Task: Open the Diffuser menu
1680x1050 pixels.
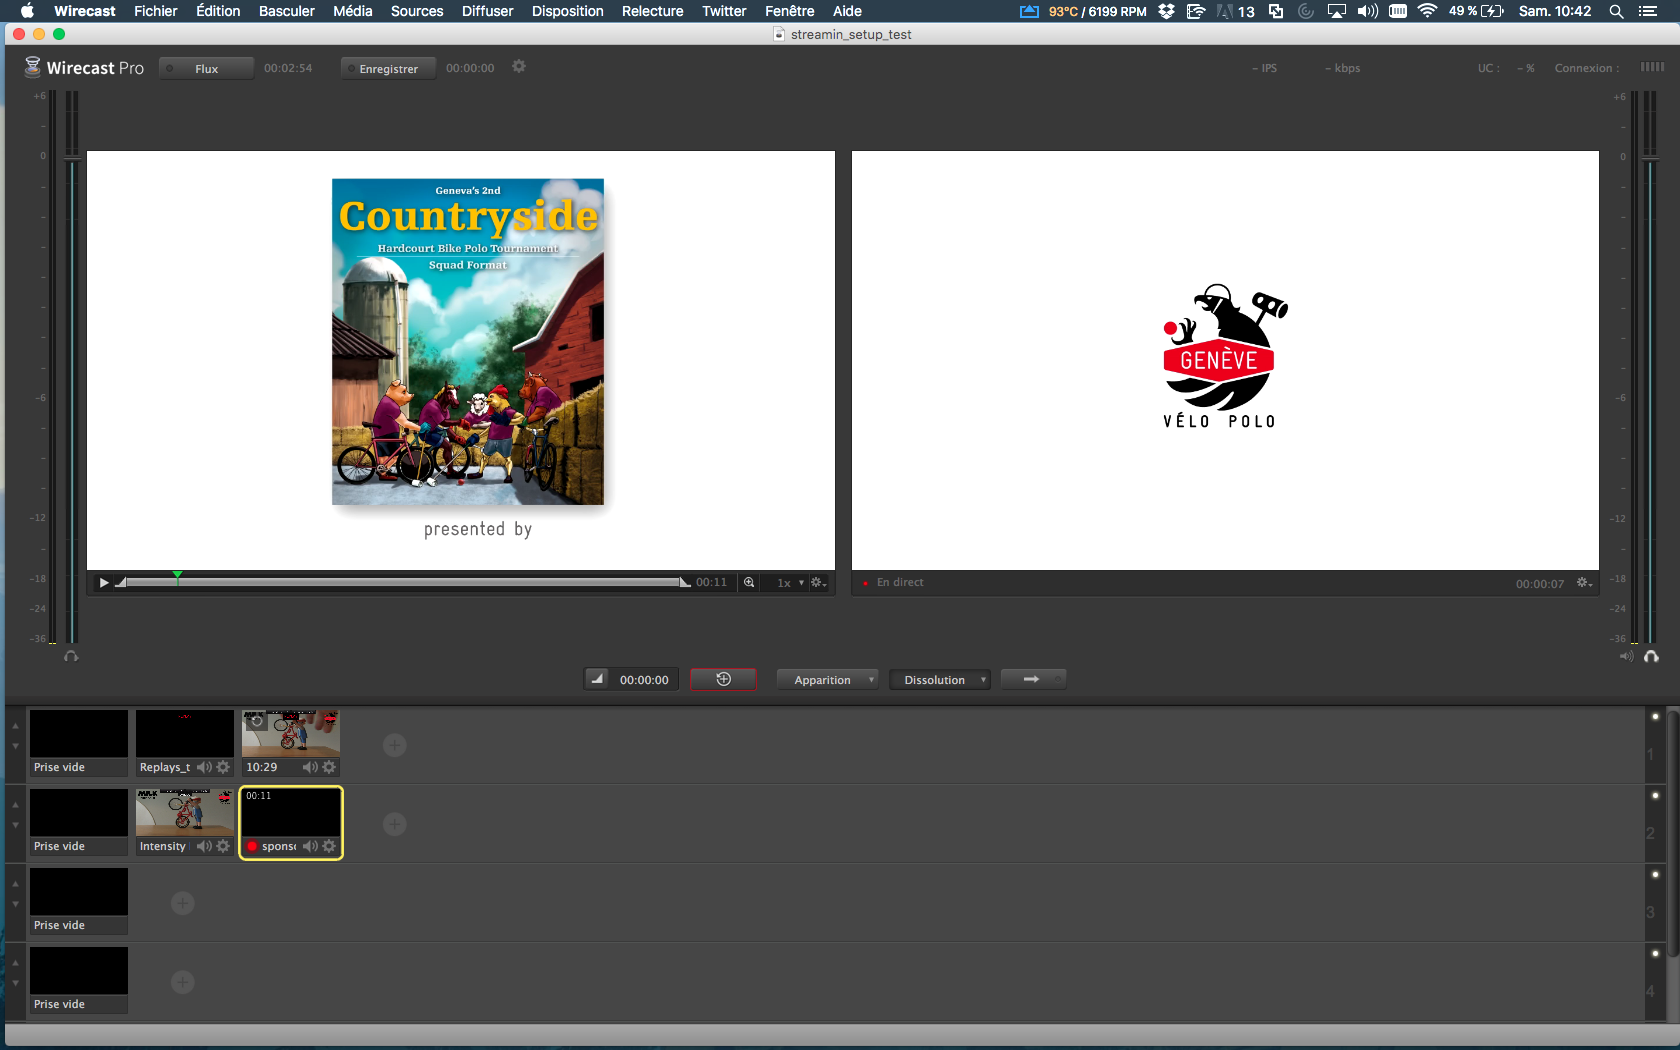Action: point(487,11)
